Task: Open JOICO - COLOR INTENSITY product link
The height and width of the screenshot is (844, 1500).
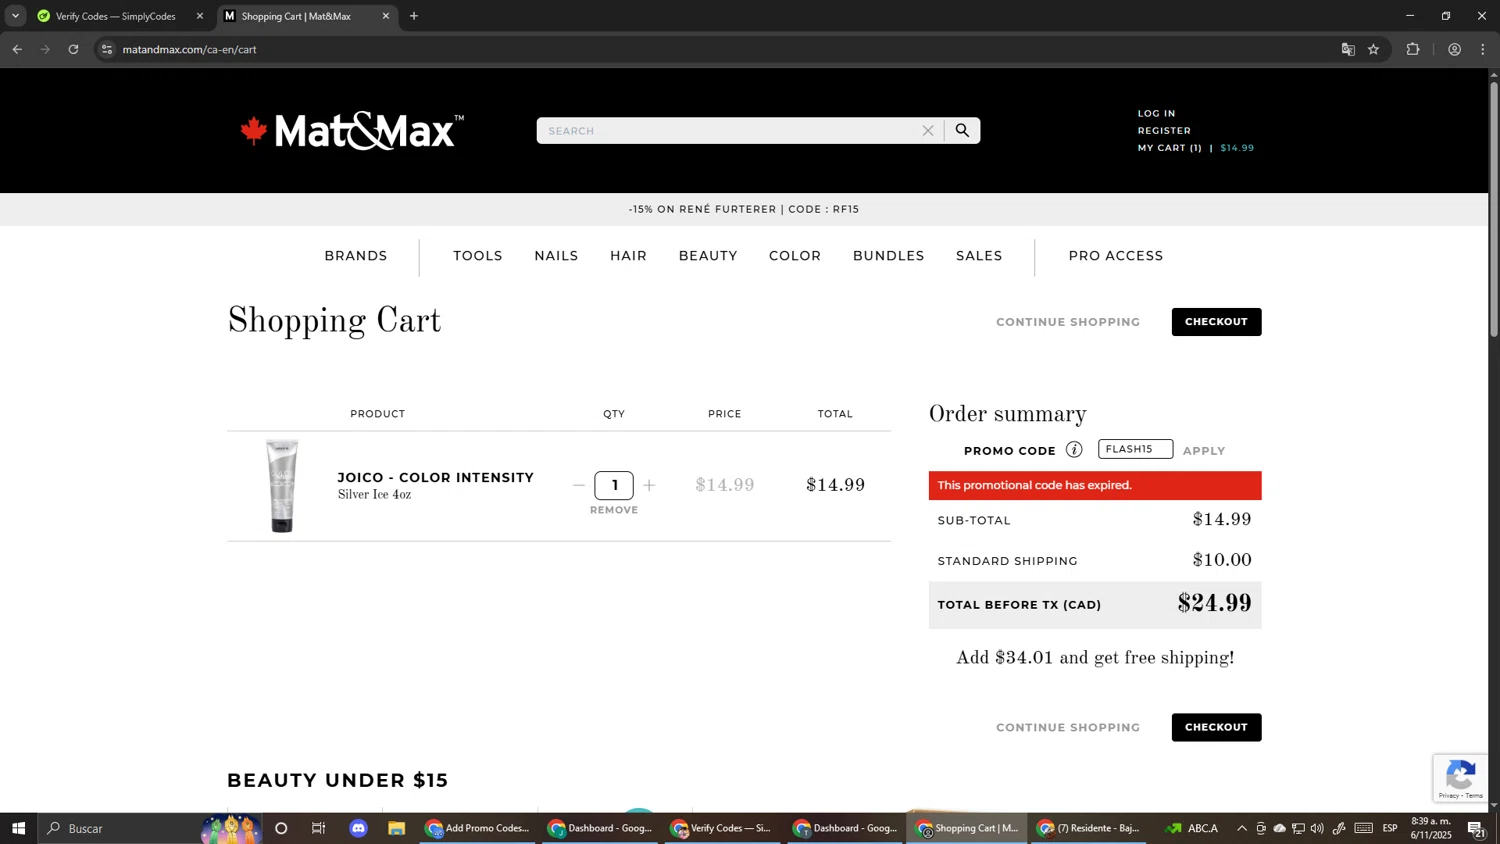Action: point(436,477)
